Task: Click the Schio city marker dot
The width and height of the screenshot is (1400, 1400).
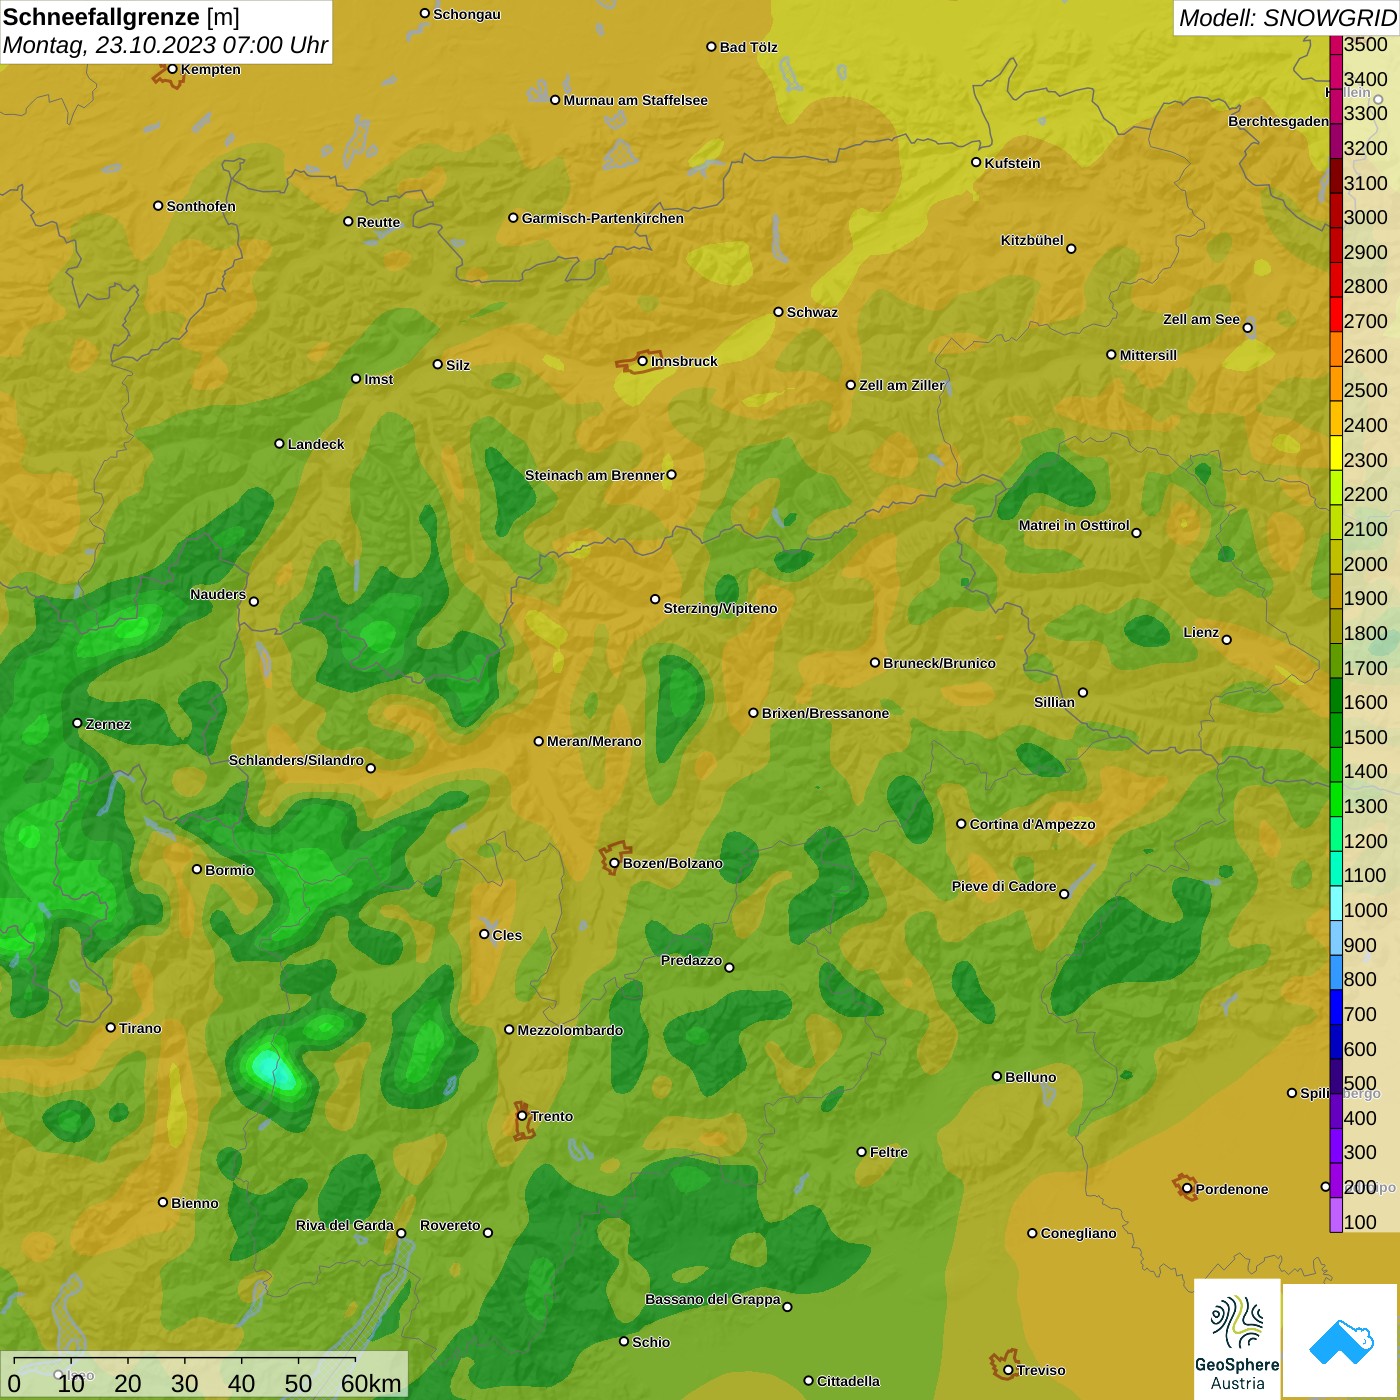Action: (624, 1341)
